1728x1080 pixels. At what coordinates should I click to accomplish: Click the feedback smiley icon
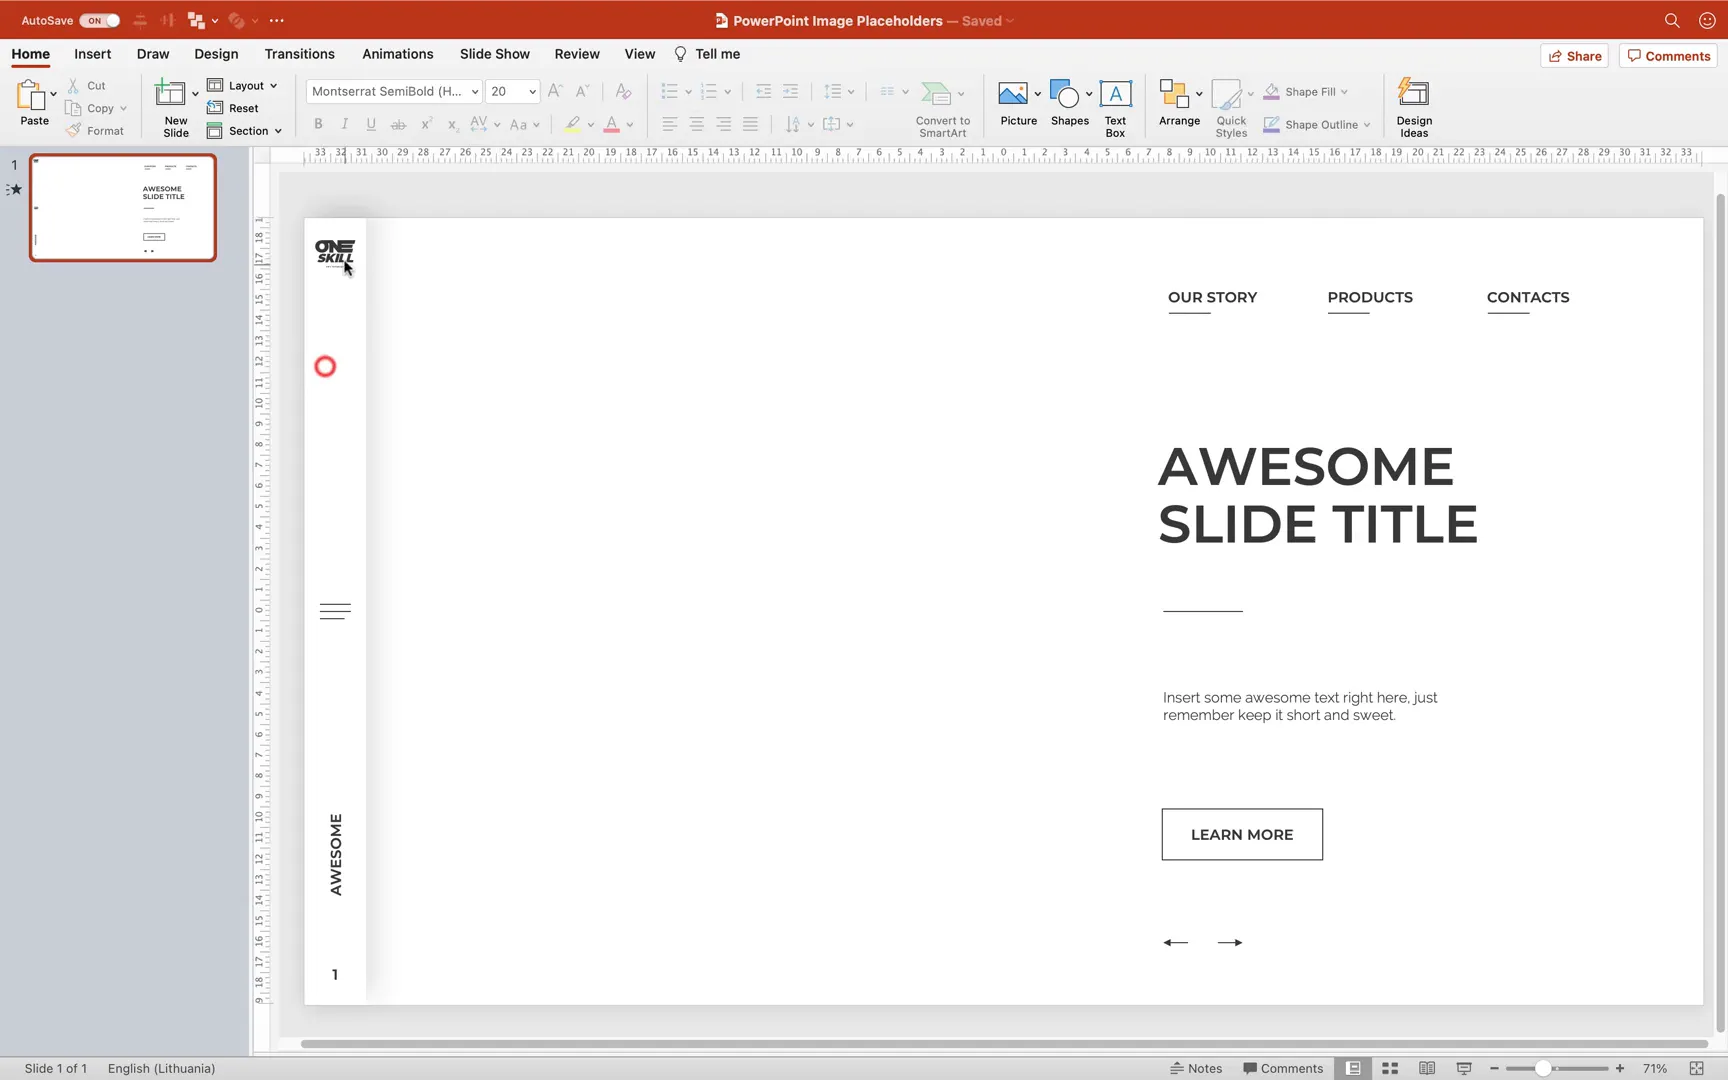[1707, 20]
